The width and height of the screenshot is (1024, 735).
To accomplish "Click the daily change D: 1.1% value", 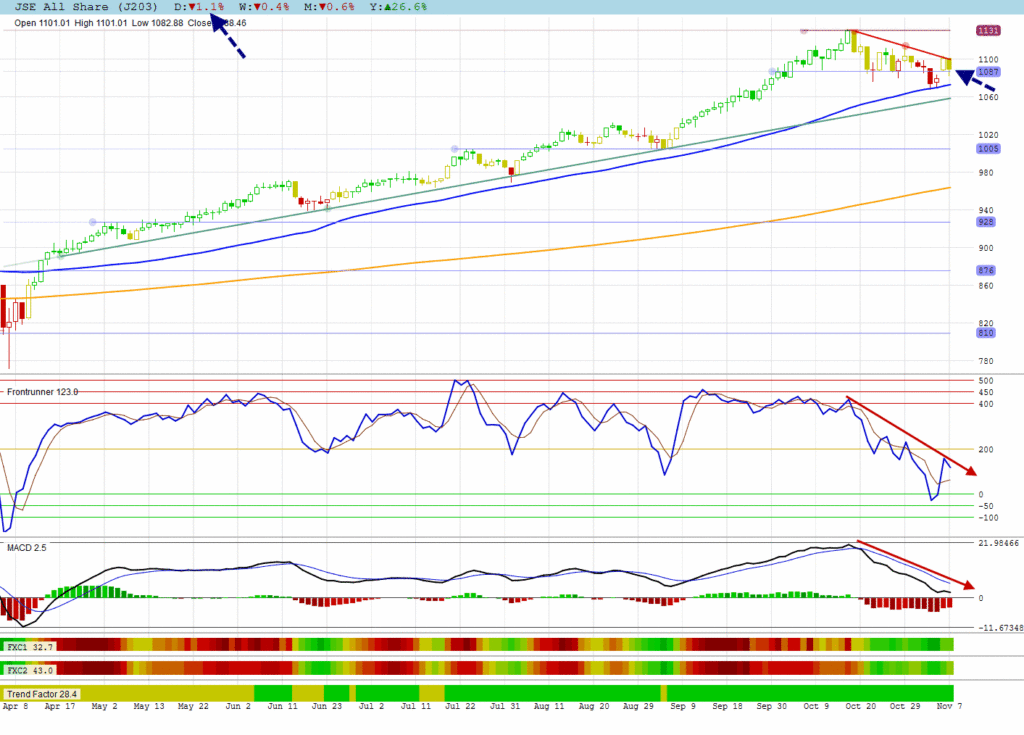I will point(202,7).
